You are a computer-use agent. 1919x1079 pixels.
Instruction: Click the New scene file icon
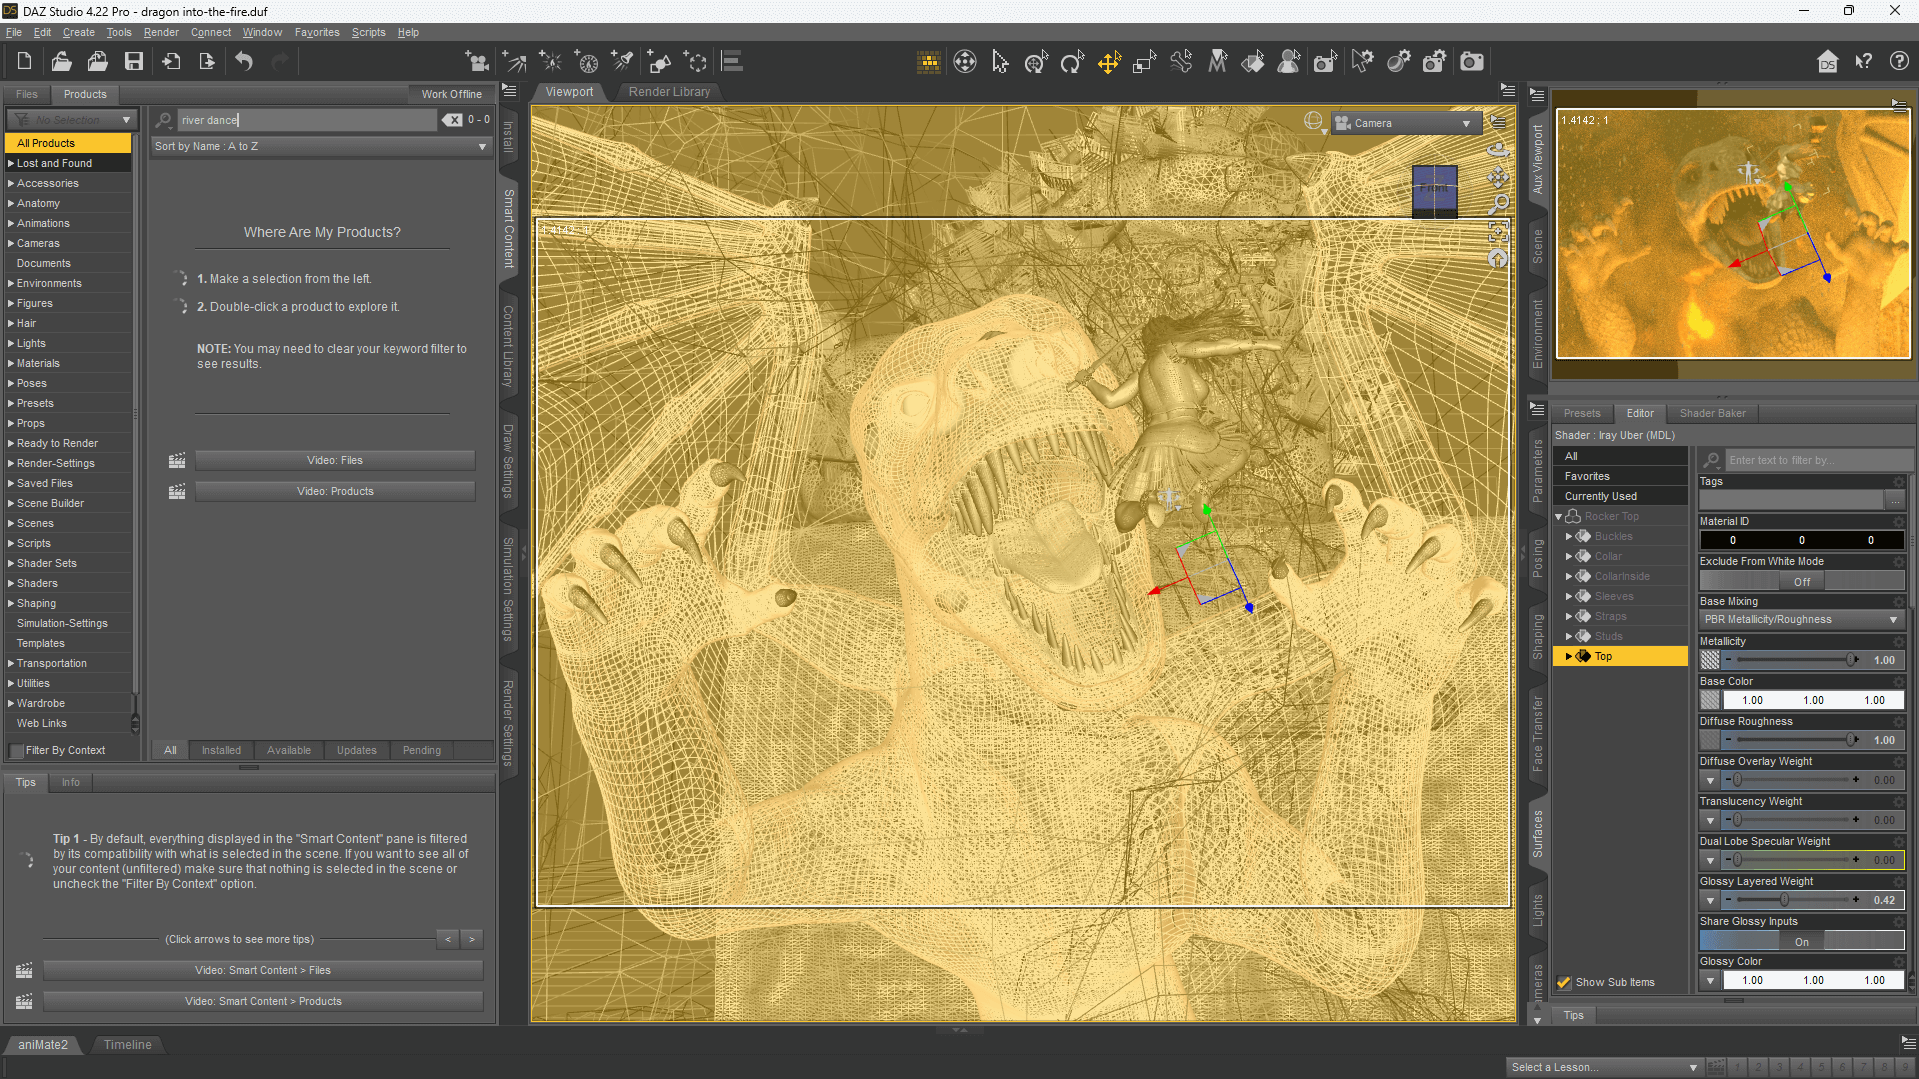point(24,62)
